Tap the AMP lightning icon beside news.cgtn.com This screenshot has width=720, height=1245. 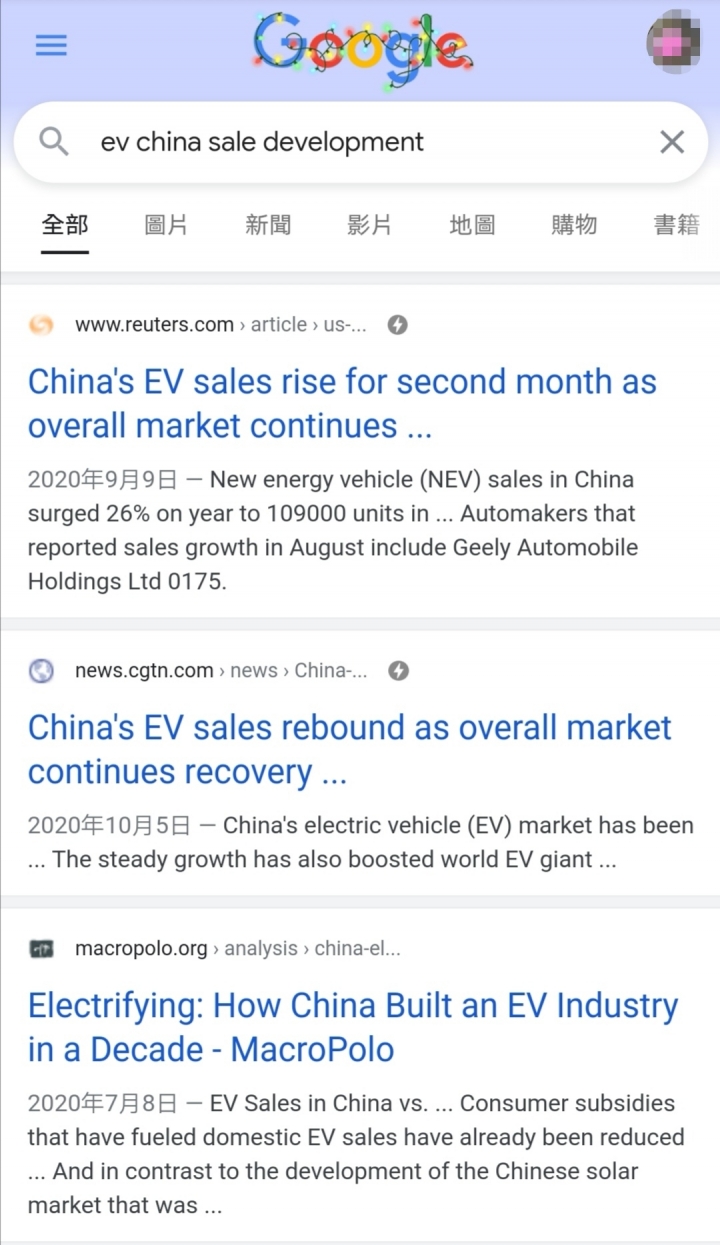pos(398,671)
